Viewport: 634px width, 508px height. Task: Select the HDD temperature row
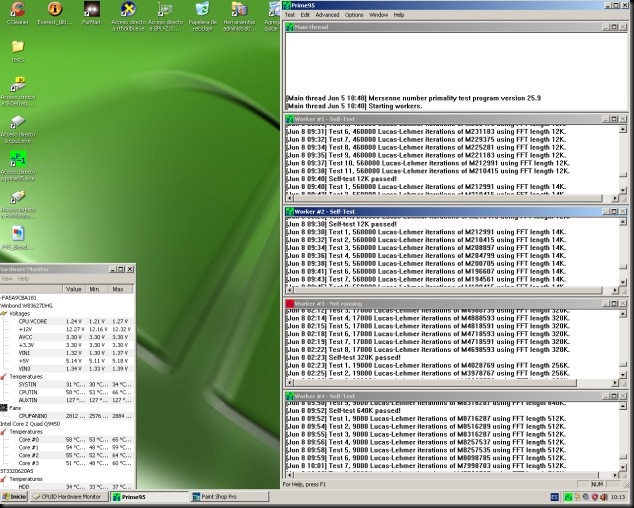67,487
